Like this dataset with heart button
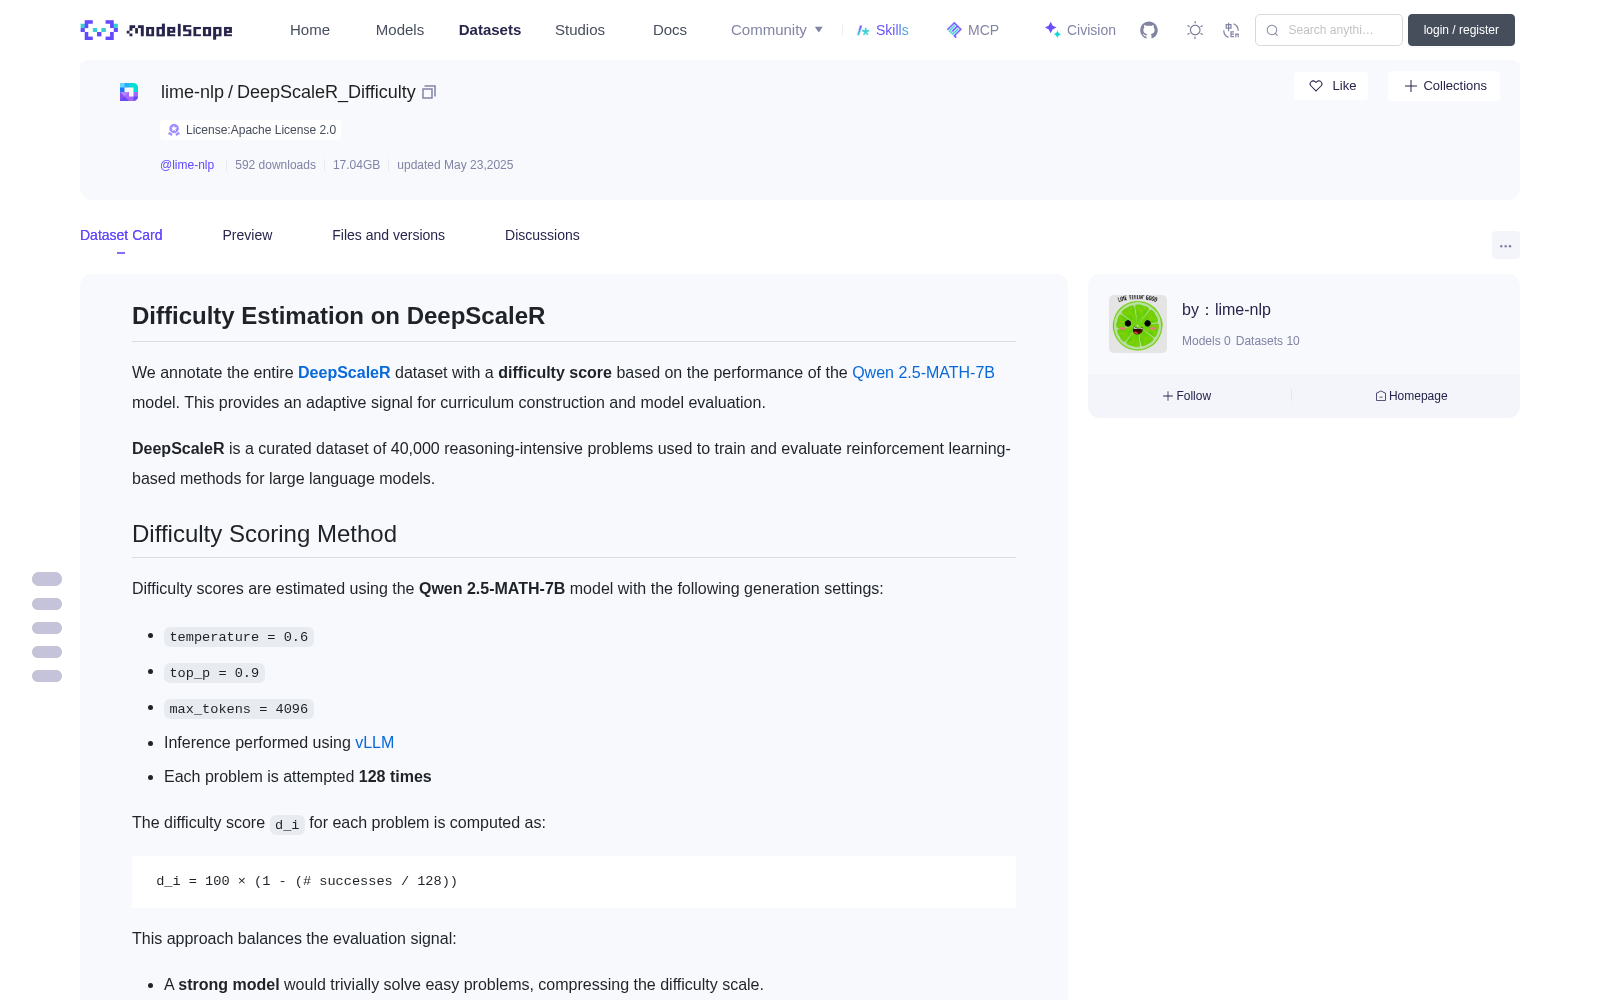Image resolution: width=1600 pixels, height=1000 pixels. (1332, 86)
